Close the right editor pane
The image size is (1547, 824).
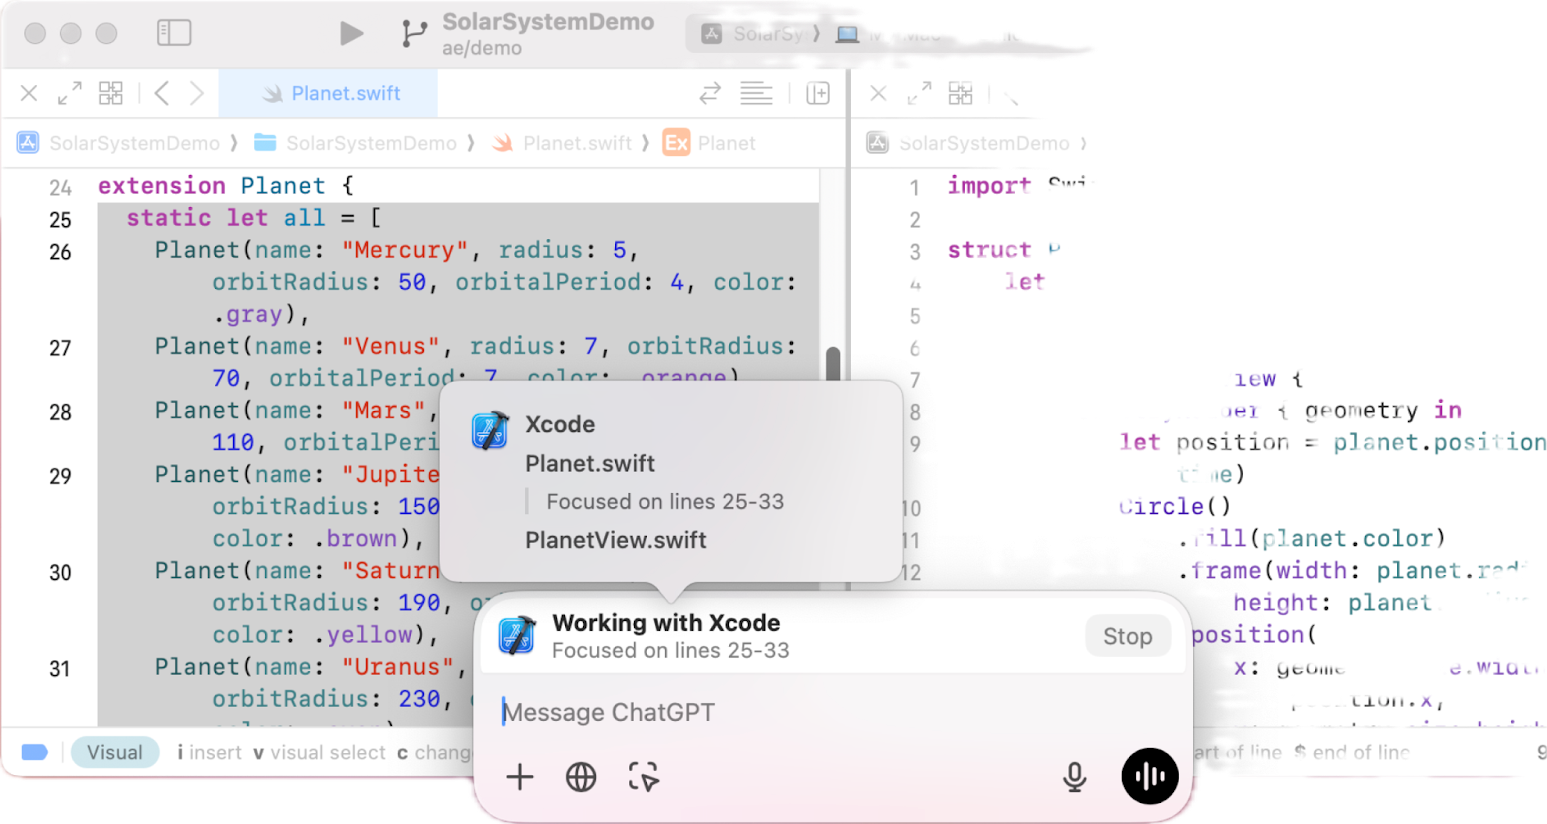878,93
